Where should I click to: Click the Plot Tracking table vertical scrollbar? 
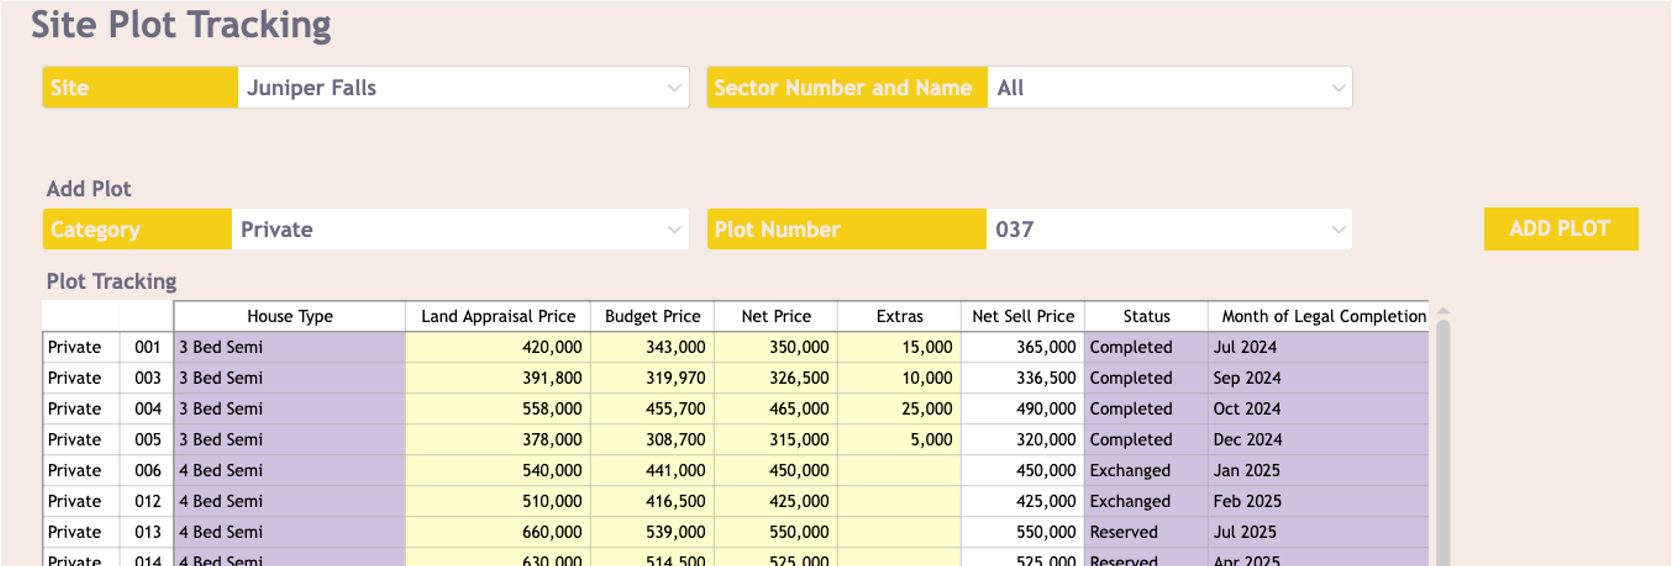coord(1443,443)
